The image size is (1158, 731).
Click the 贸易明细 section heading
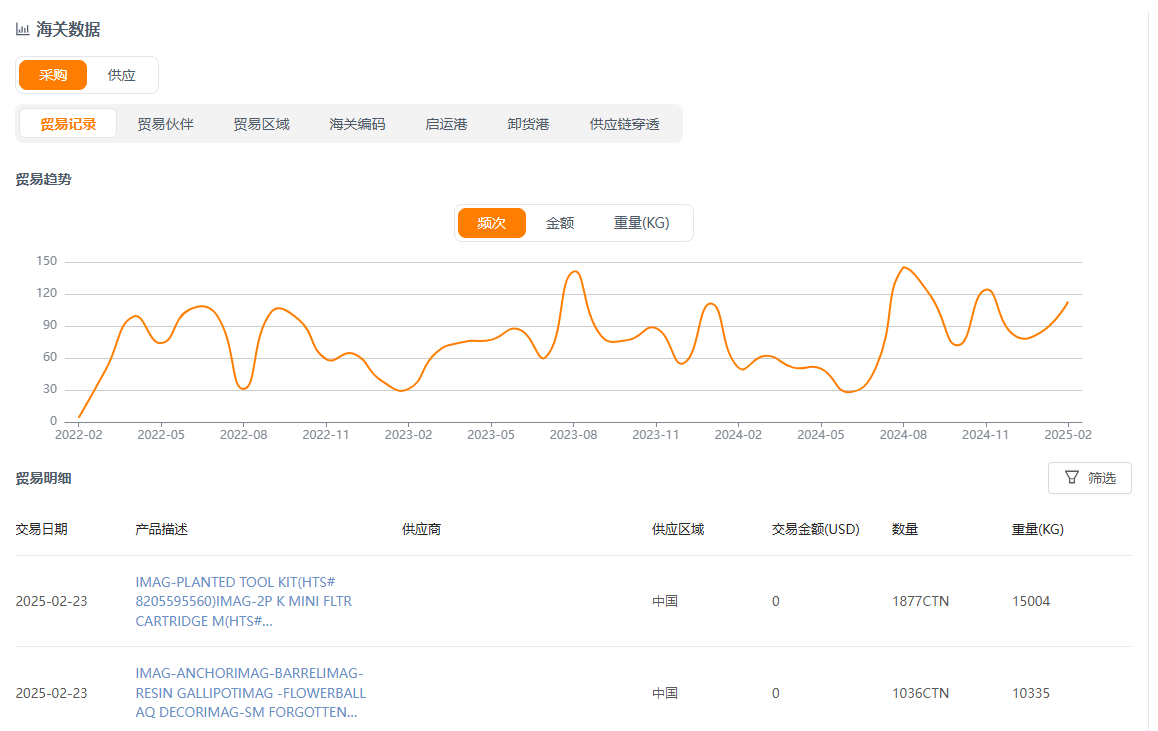pyautogui.click(x=44, y=478)
